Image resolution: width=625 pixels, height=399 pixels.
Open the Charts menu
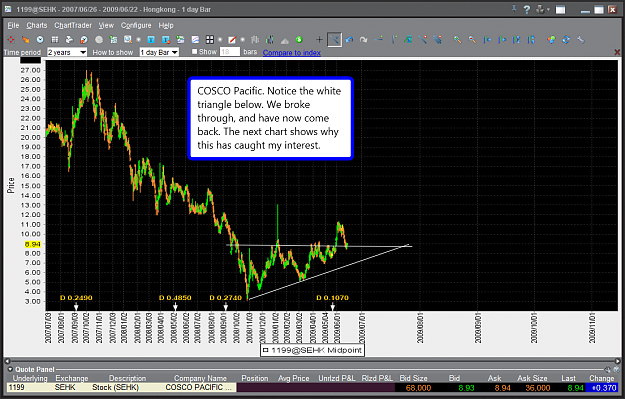37,25
